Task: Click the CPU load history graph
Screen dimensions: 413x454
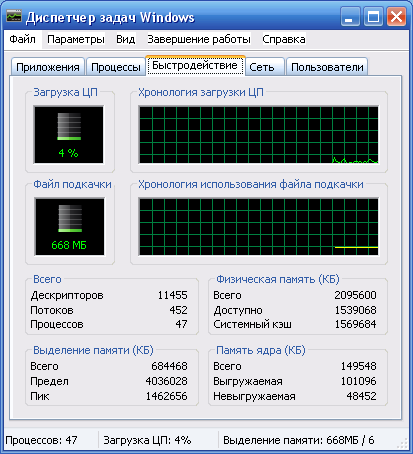Action: [x=259, y=135]
